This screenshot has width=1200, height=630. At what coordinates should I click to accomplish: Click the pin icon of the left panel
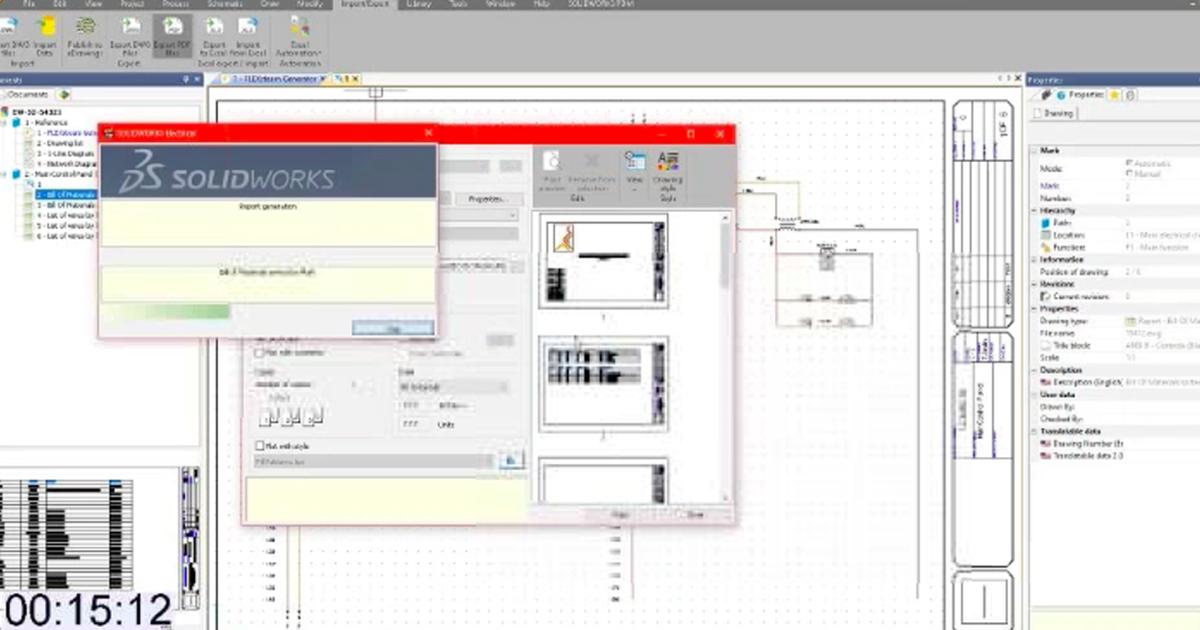[x=185, y=79]
